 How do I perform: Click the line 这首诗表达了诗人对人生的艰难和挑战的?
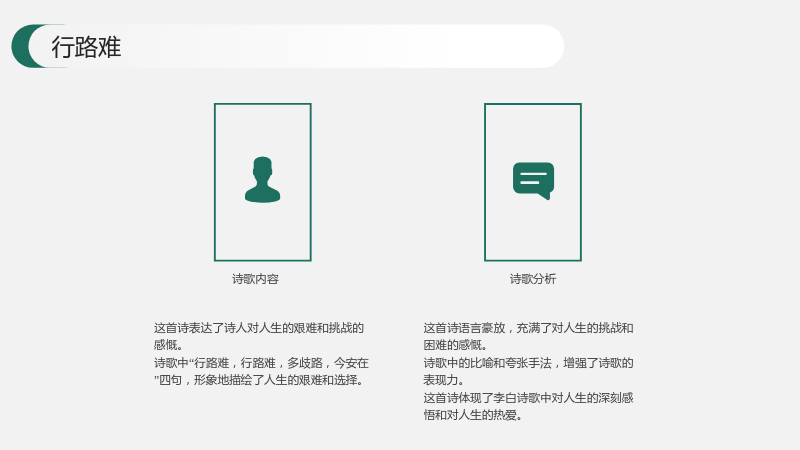(259, 328)
